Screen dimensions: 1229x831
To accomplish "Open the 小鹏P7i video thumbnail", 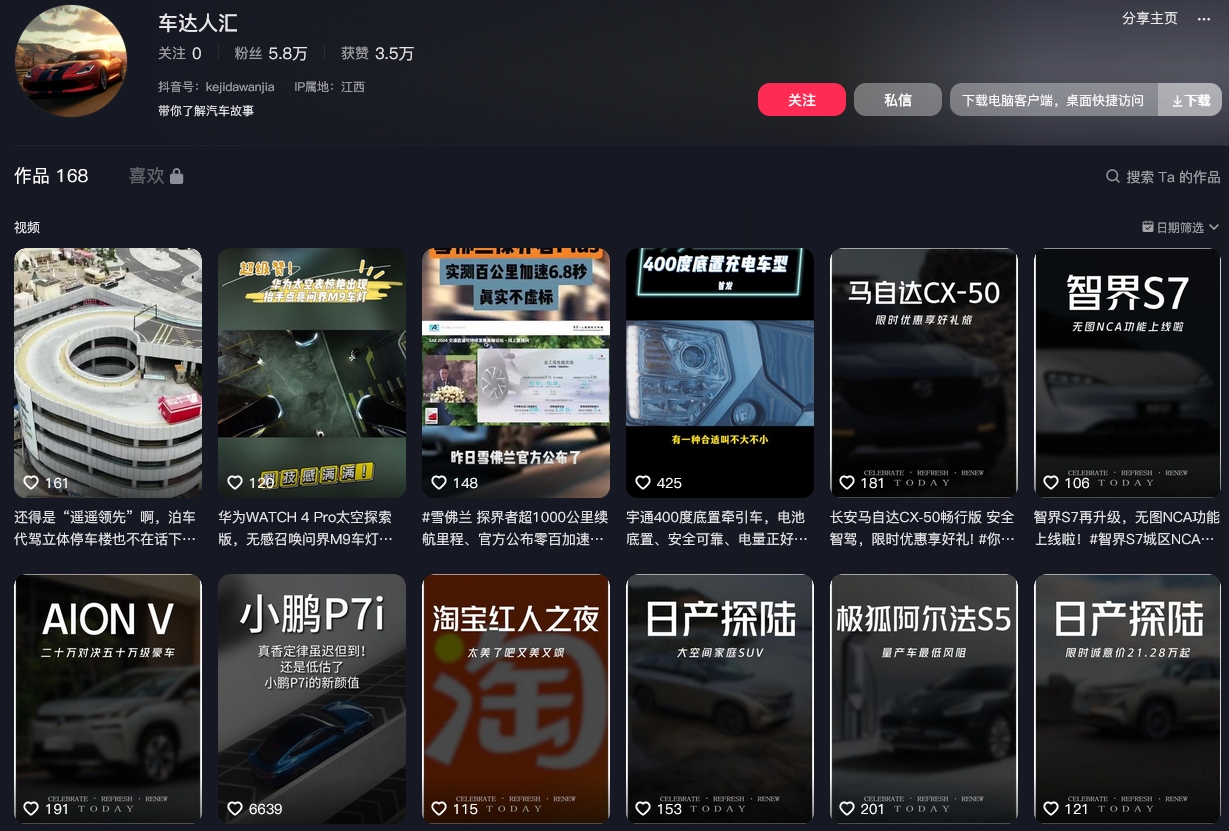I will (312, 699).
